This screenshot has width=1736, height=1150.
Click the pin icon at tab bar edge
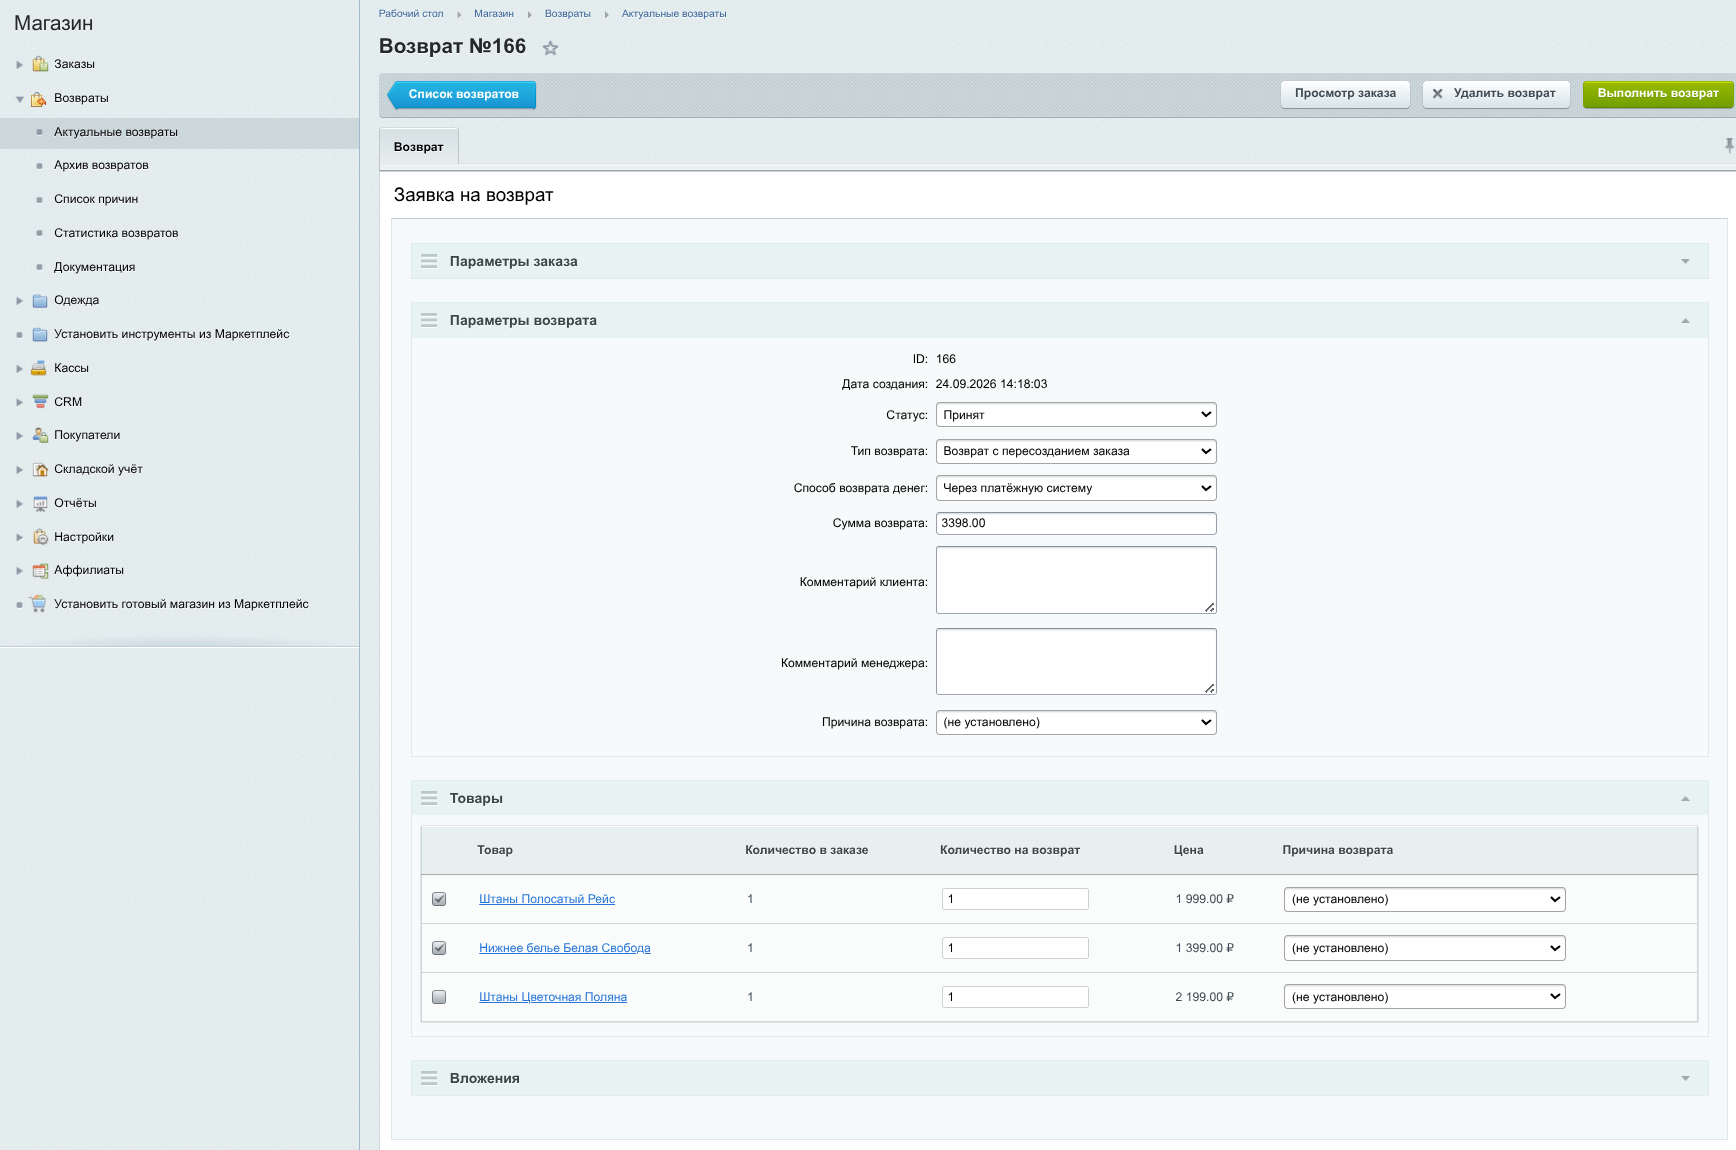[1729, 146]
